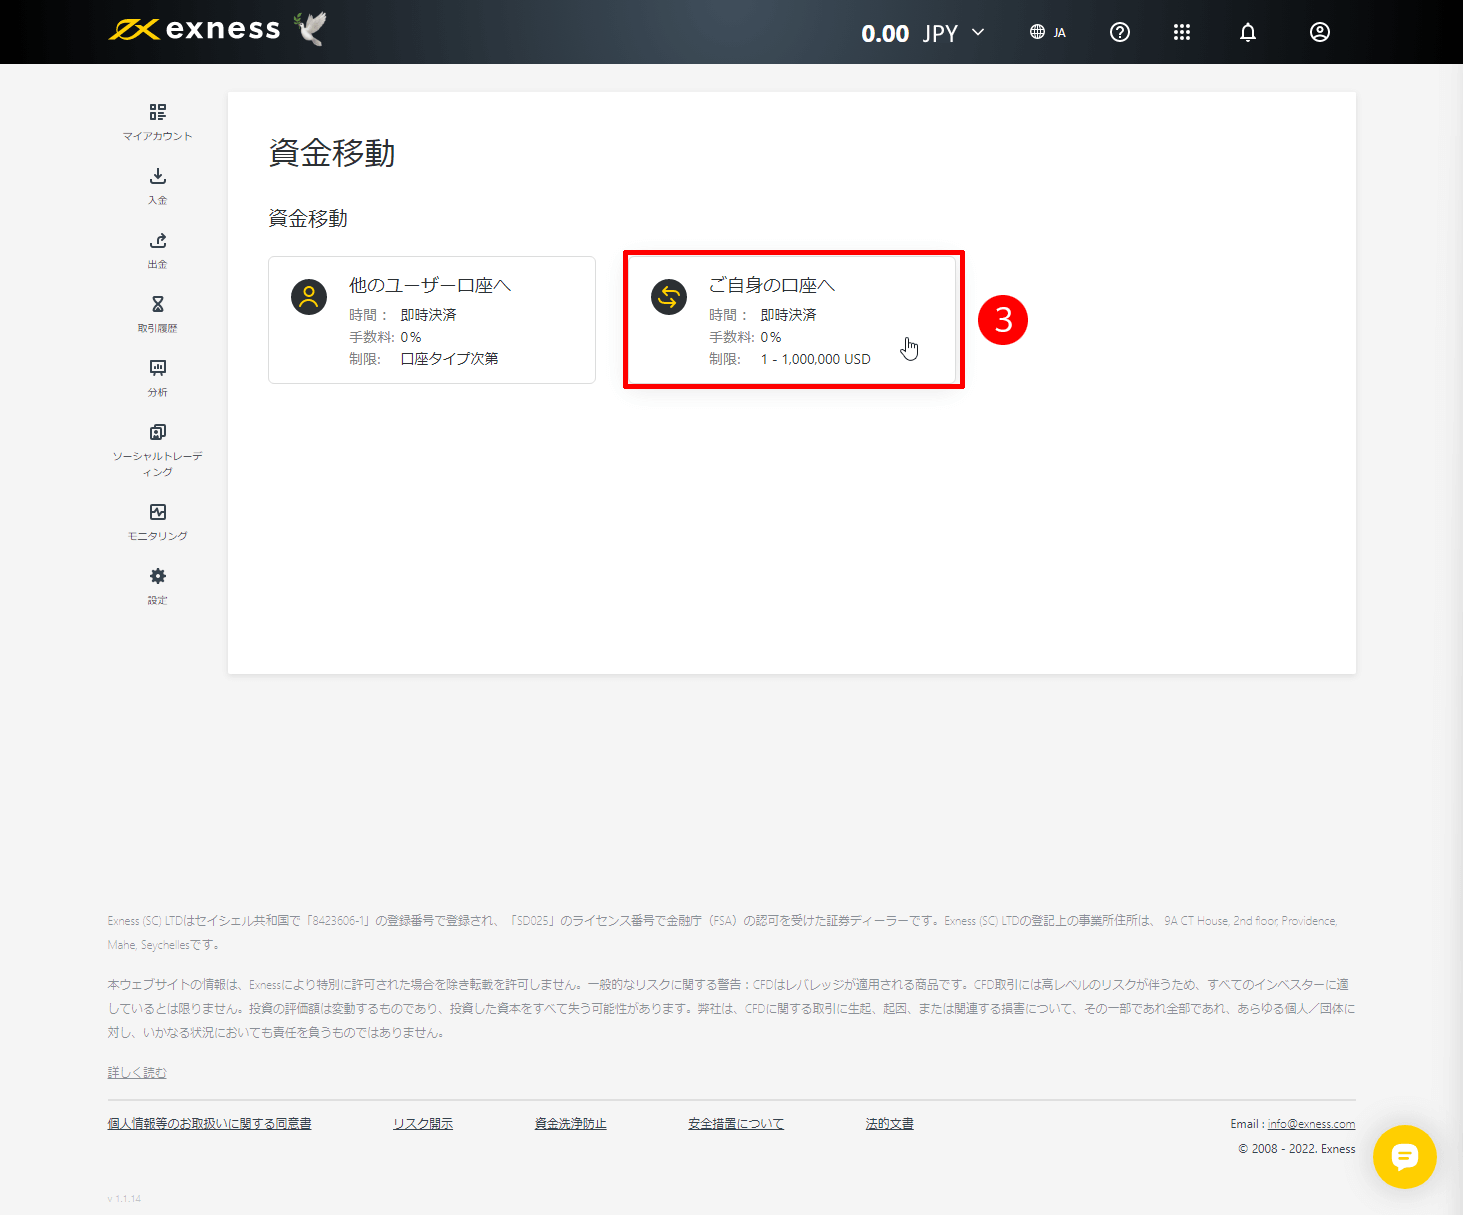The image size is (1463, 1215).
Task: Open the 出金 withdrawal page
Action: pos(157,250)
